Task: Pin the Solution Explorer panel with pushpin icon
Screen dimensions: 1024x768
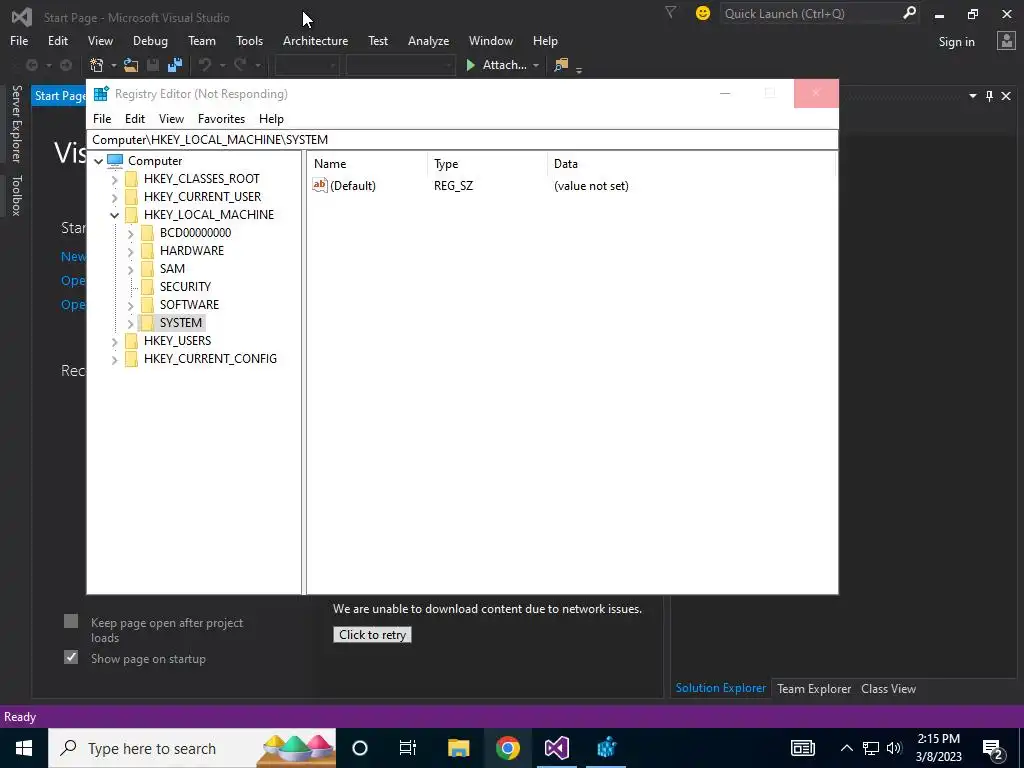Action: [x=989, y=96]
